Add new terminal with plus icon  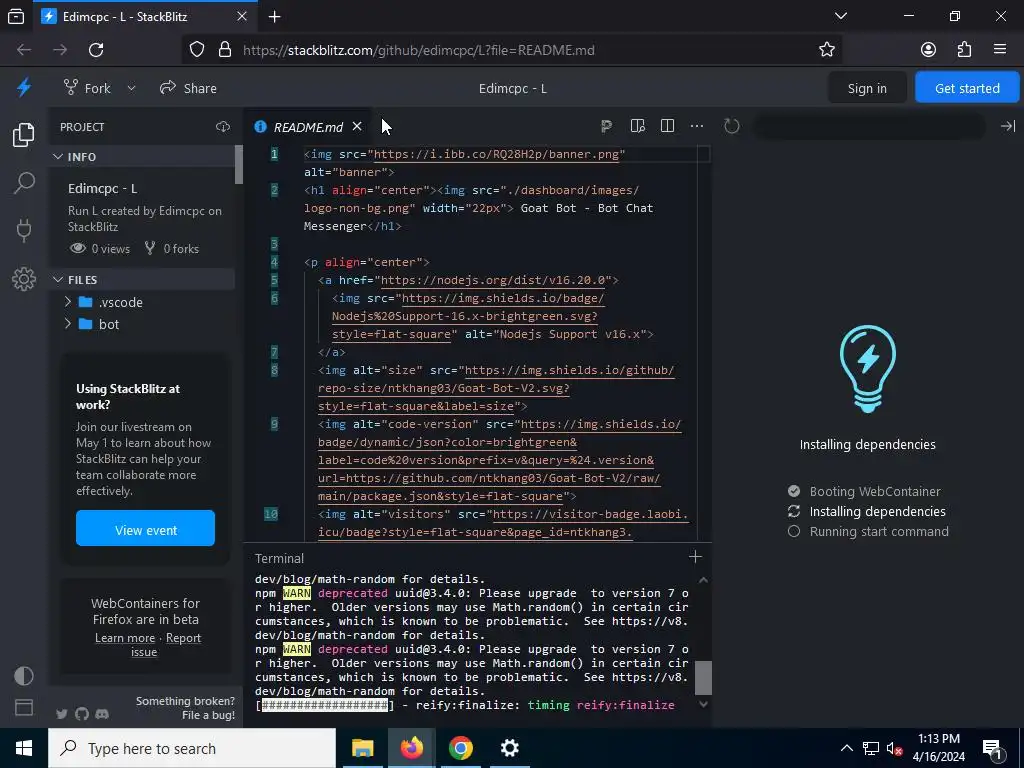pyautogui.click(x=695, y=556)
